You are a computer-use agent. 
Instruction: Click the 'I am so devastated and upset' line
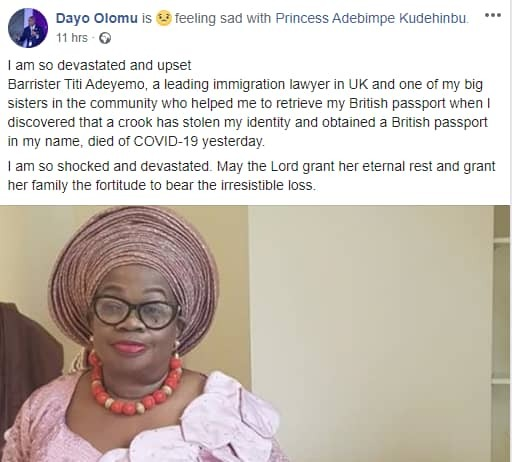[x=99, y=66]
